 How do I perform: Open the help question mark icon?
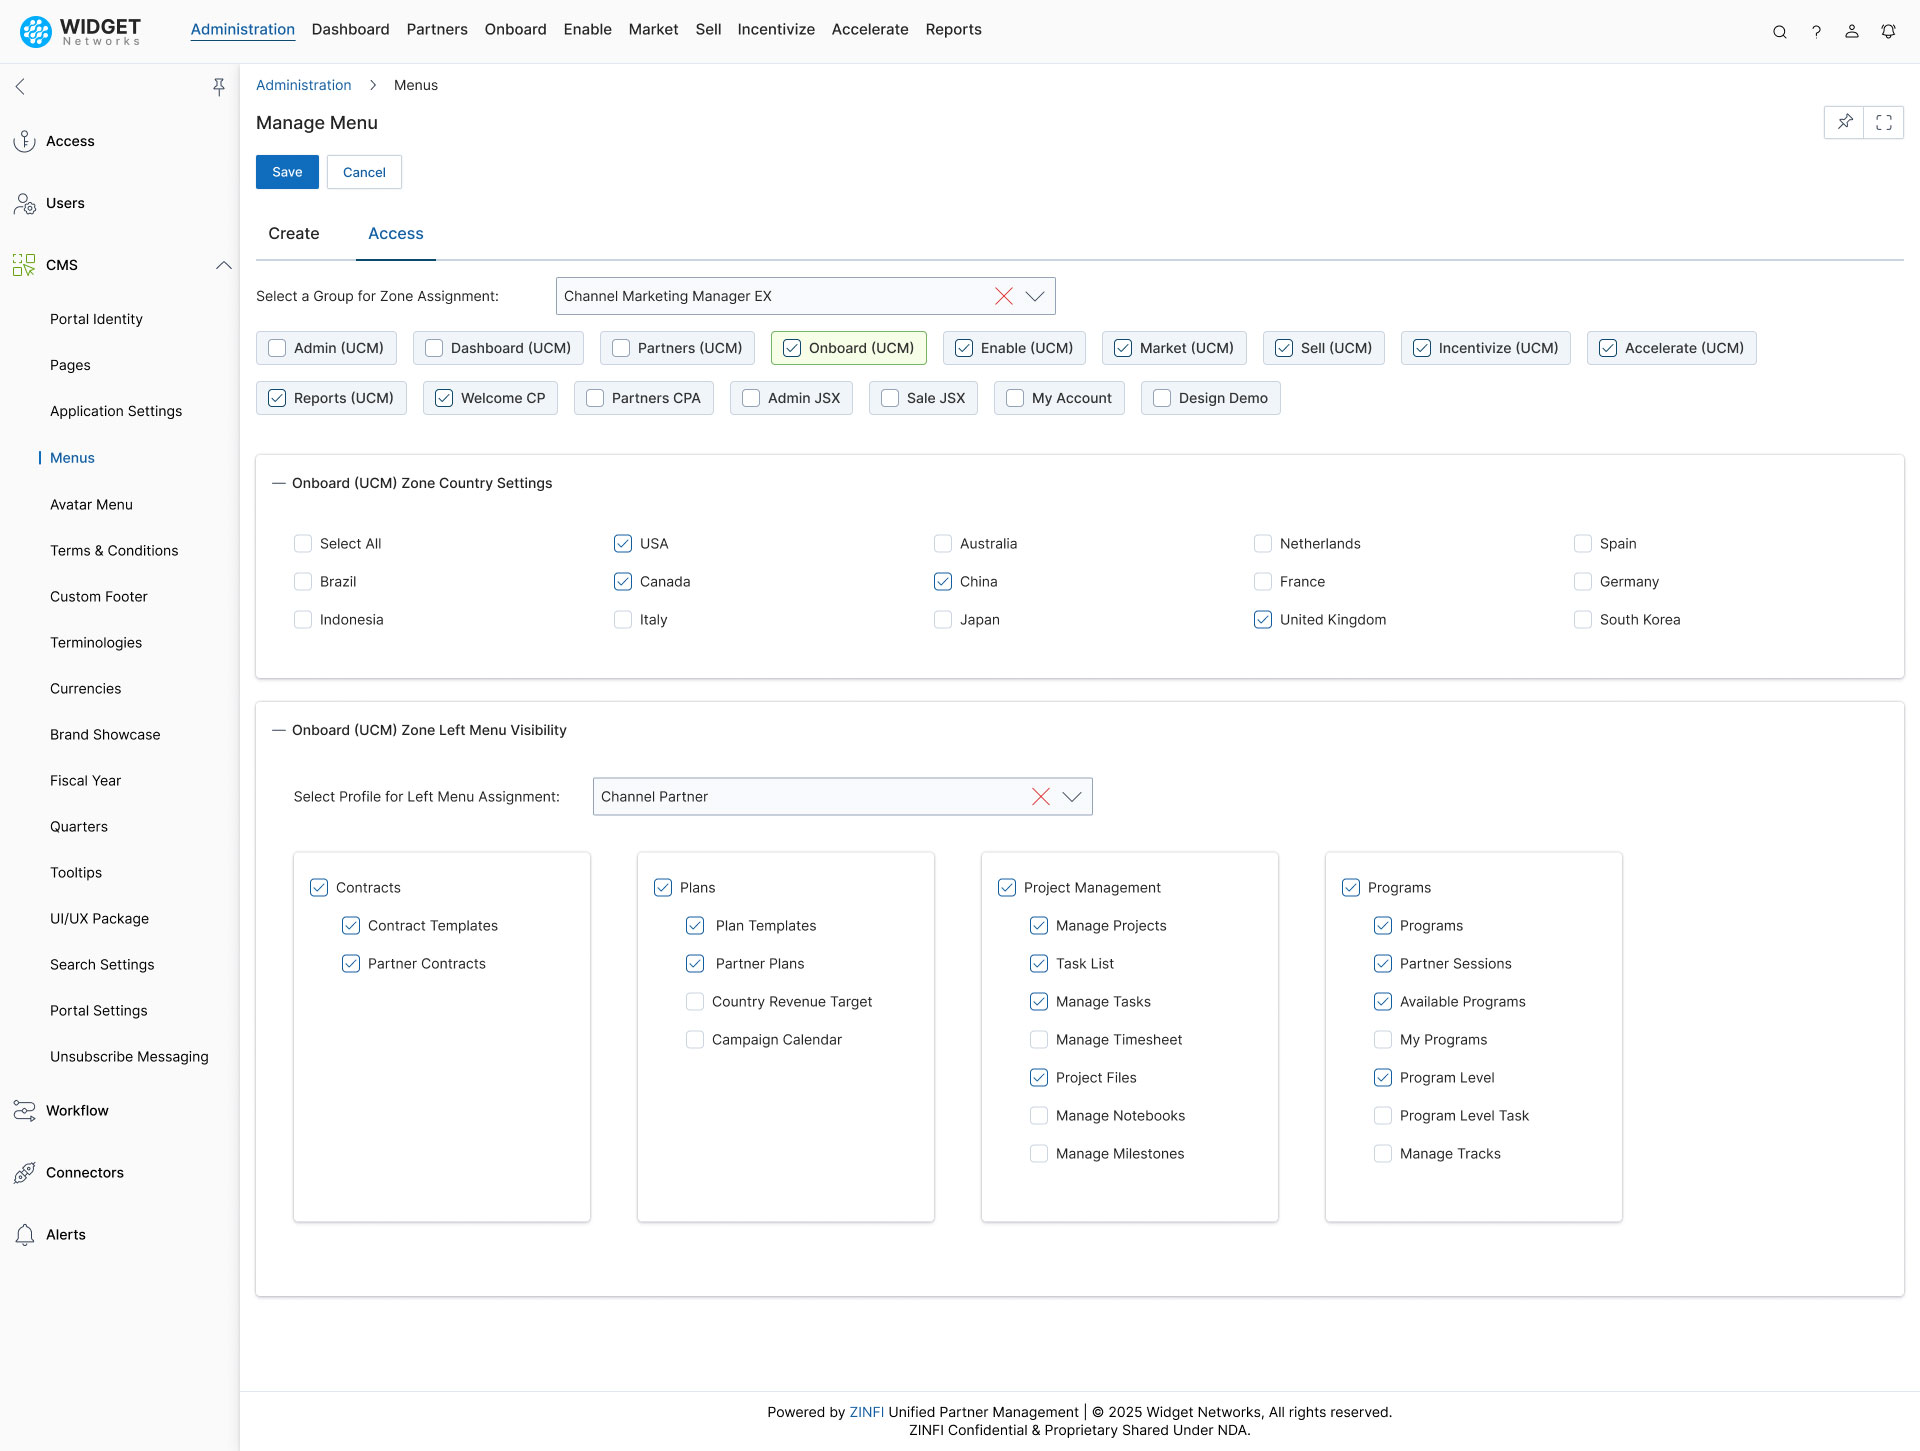pyautogui.click(x=1816, y=32)
